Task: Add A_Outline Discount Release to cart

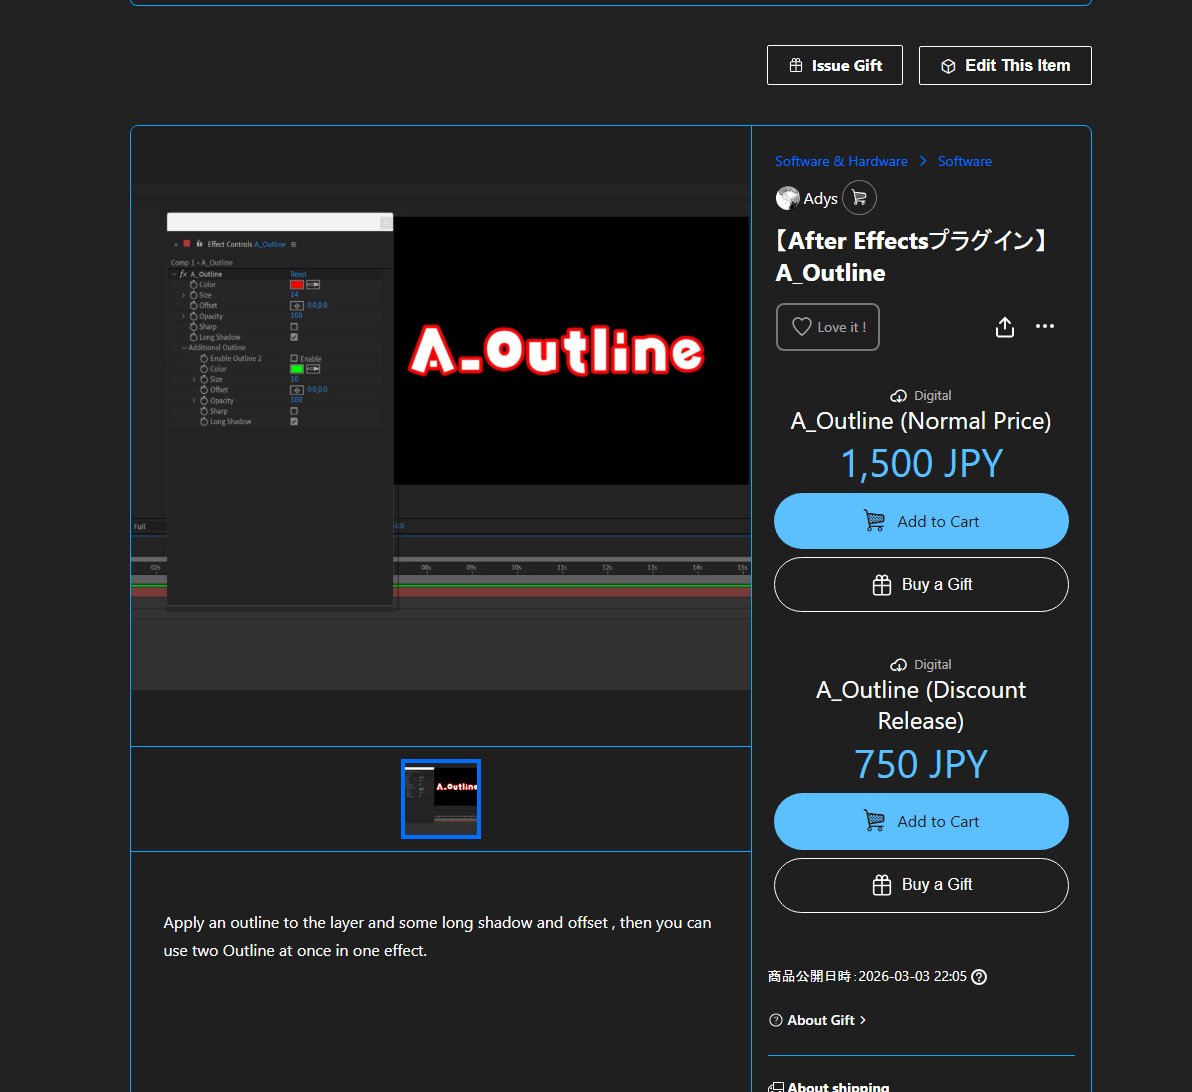Action: pyautogui.click(x=921, y=821)
